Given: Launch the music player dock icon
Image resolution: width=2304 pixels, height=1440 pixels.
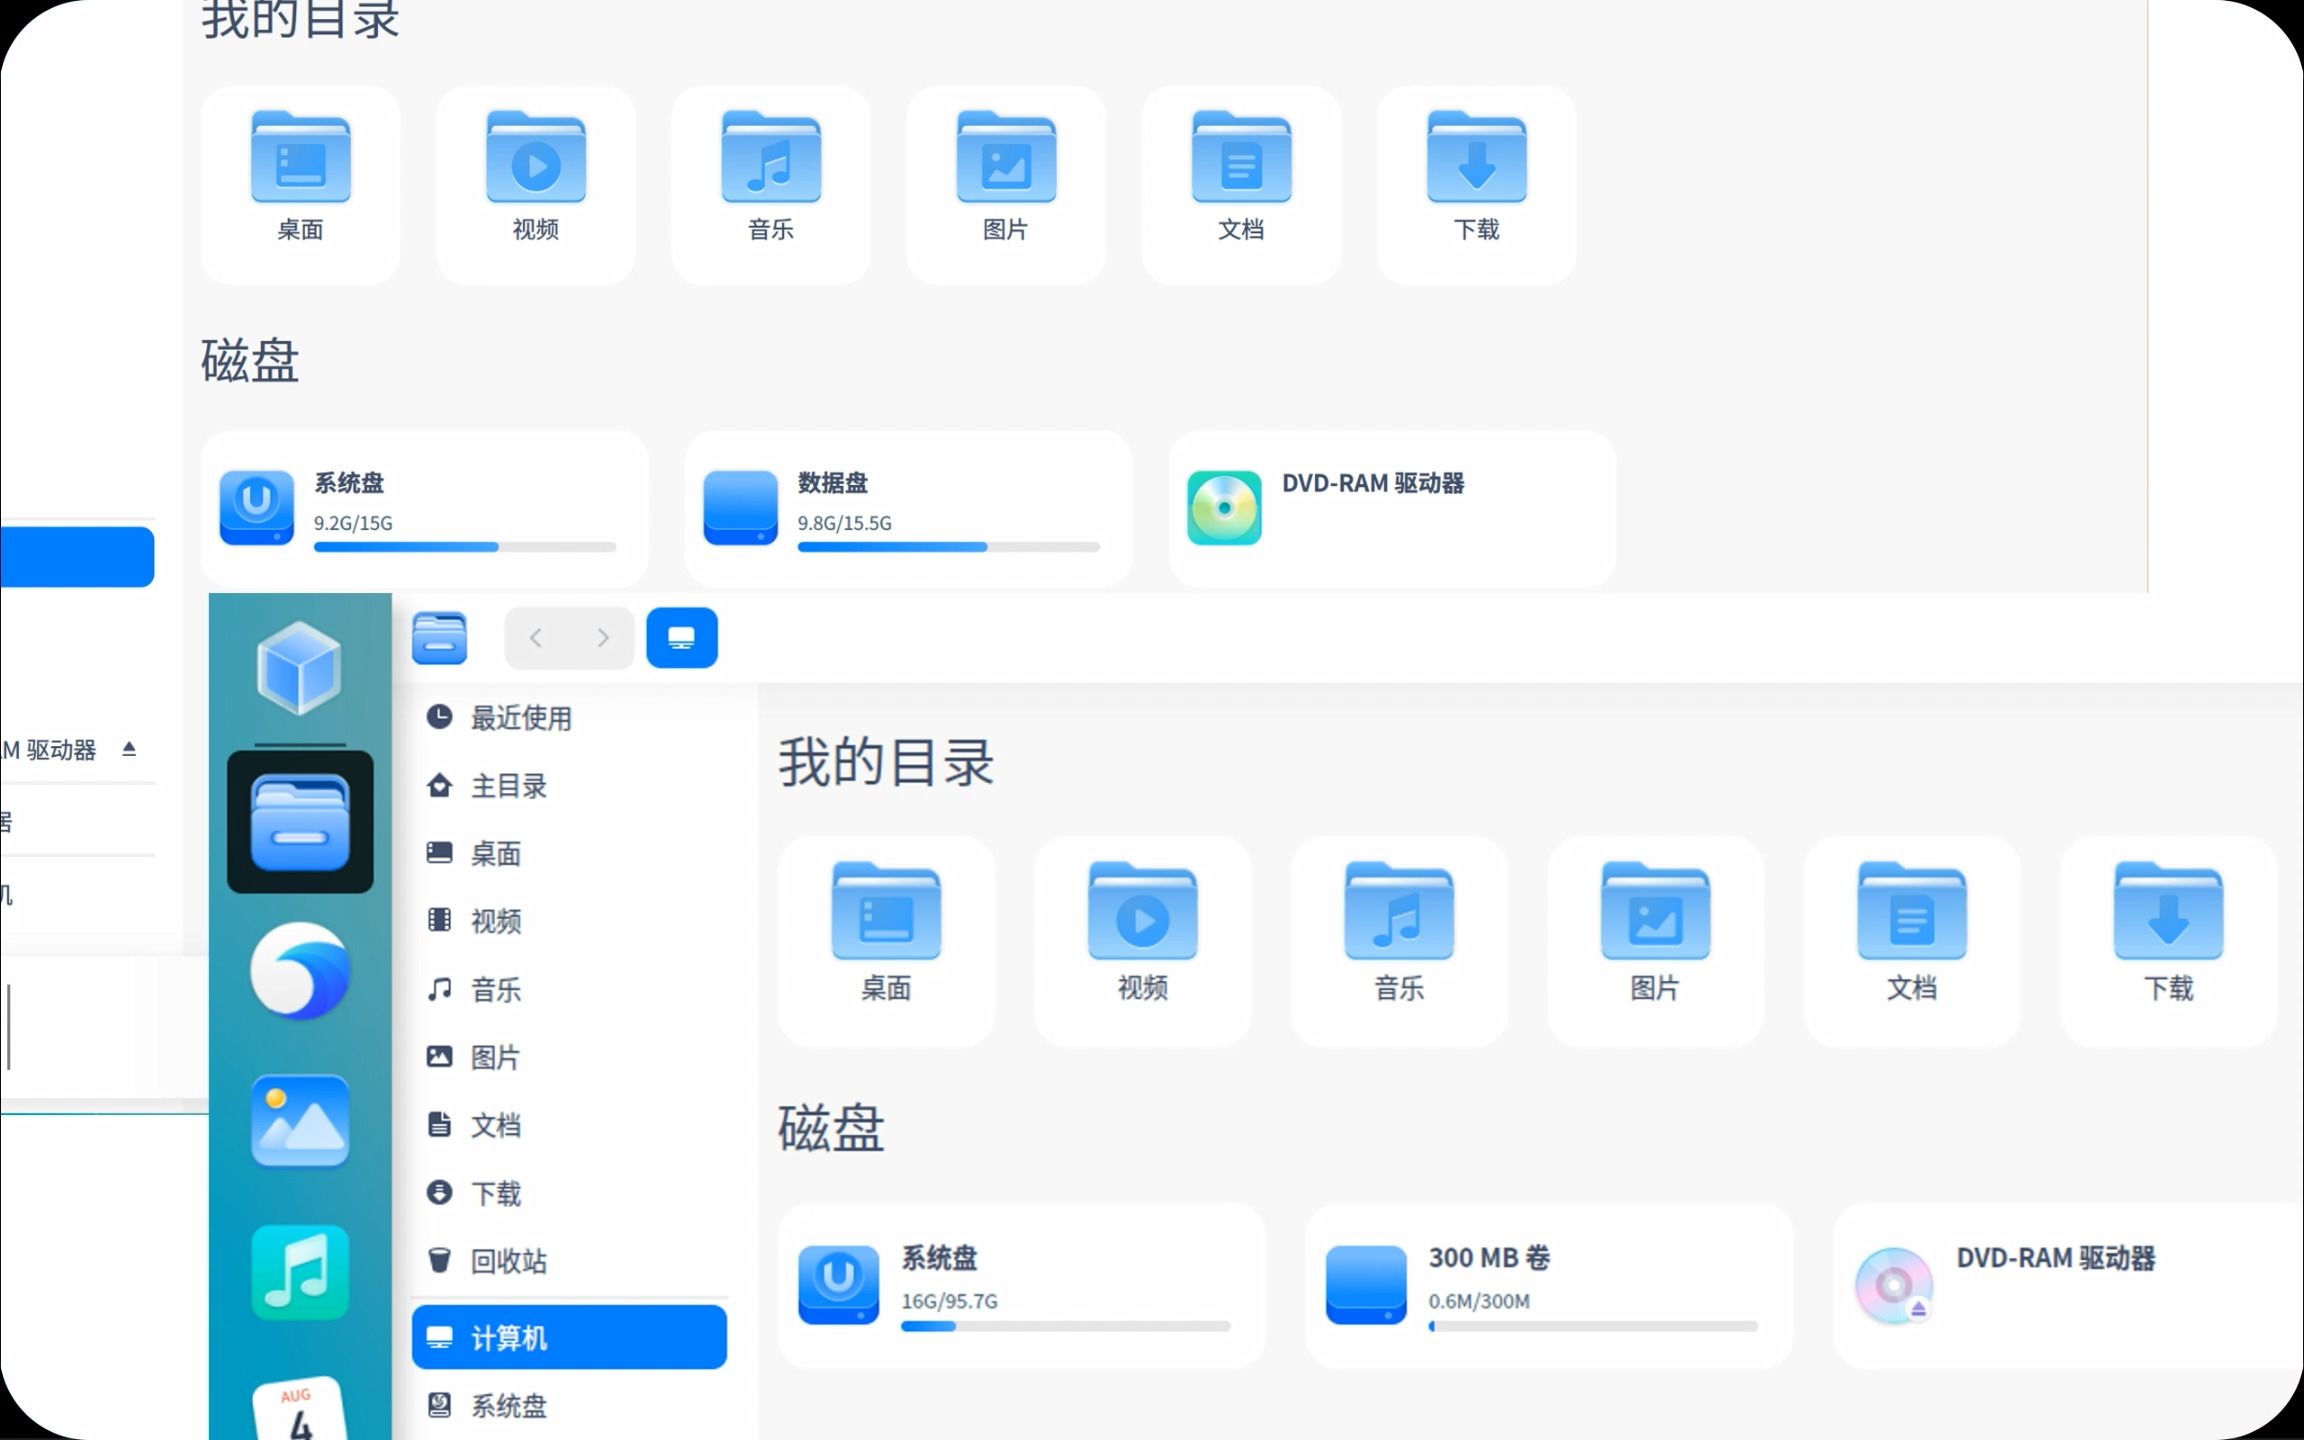Looking at the screenshot, I should (300, 1272).
